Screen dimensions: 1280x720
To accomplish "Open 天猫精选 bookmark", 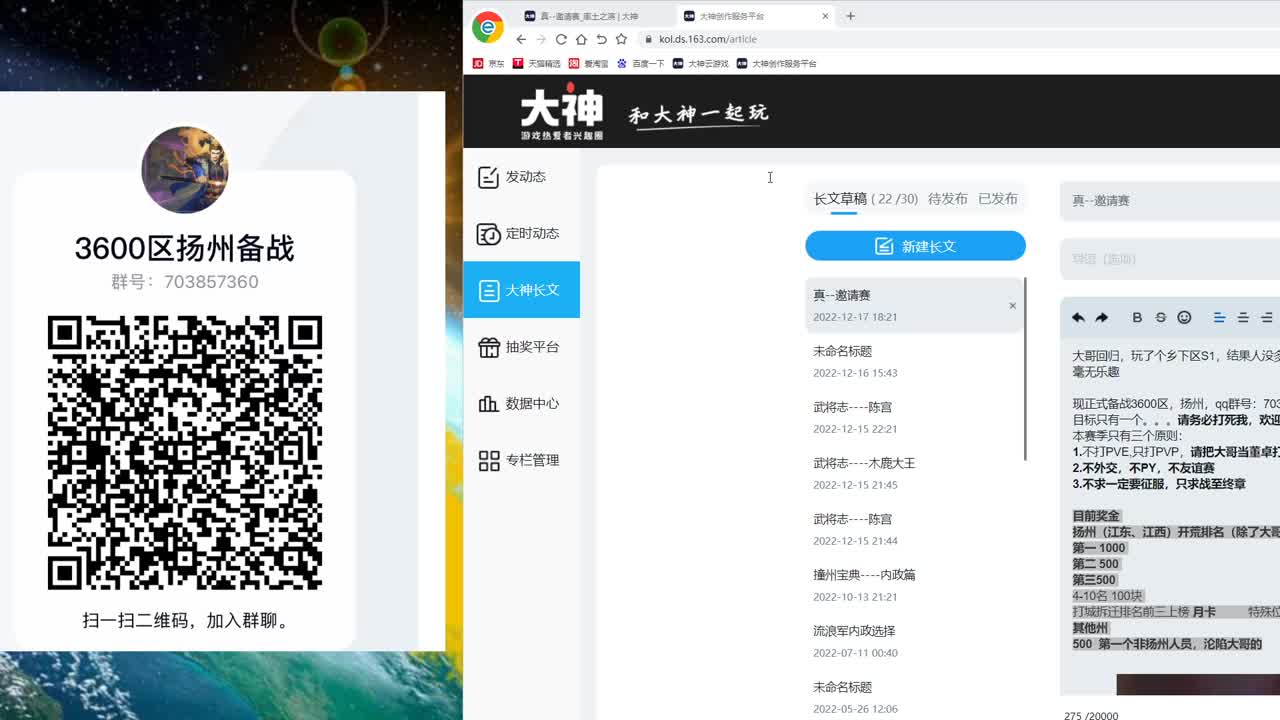I will click(536, 63).
